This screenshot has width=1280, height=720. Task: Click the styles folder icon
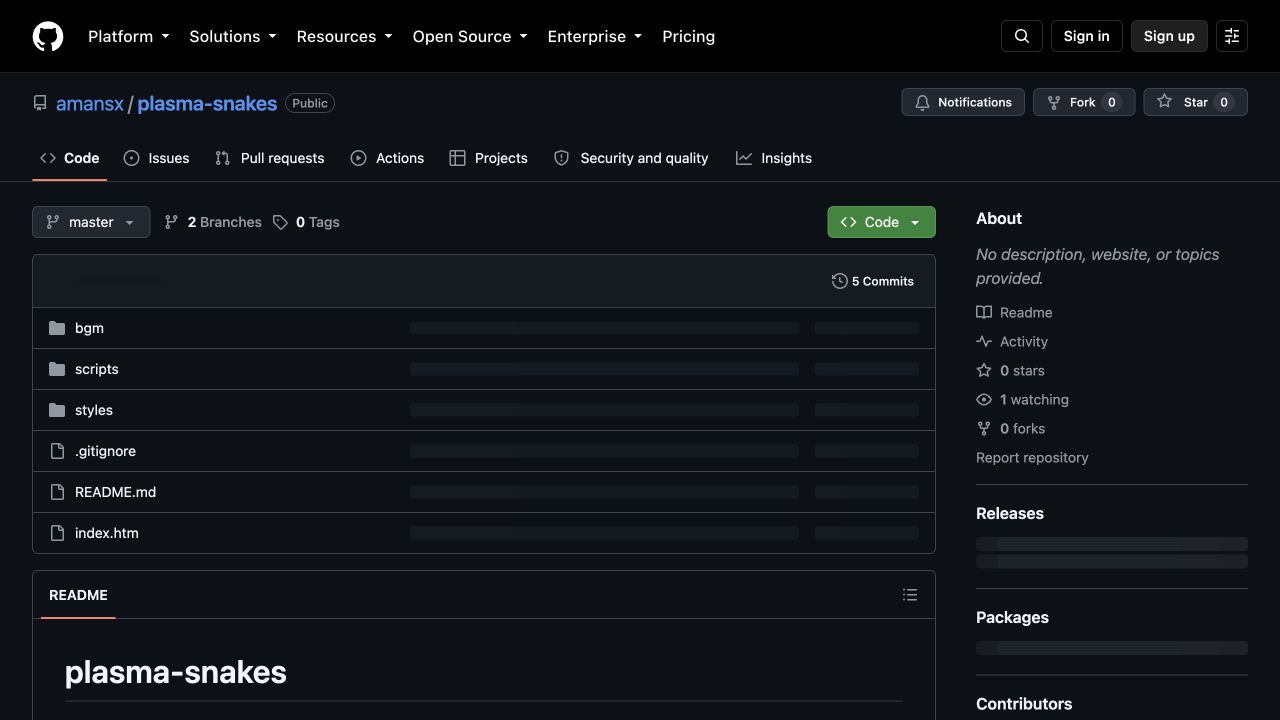[x=57, y=410]
